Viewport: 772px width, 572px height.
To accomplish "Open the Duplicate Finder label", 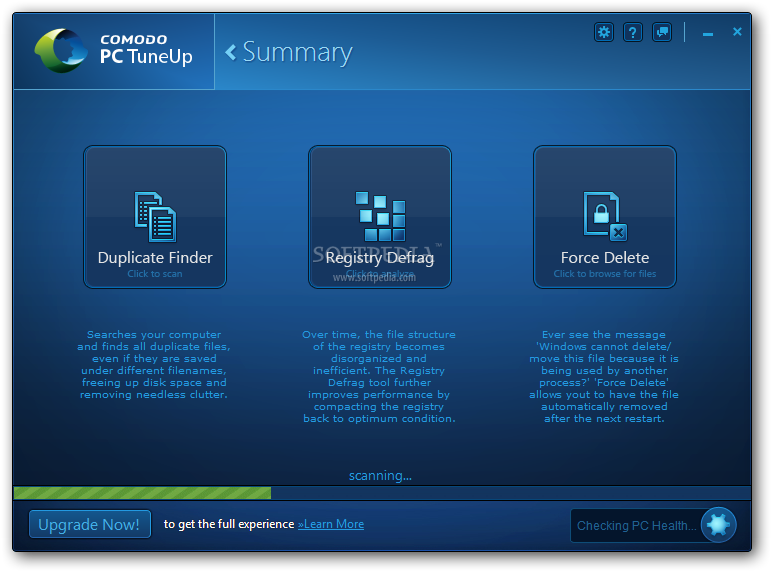I will pos(155,257).
